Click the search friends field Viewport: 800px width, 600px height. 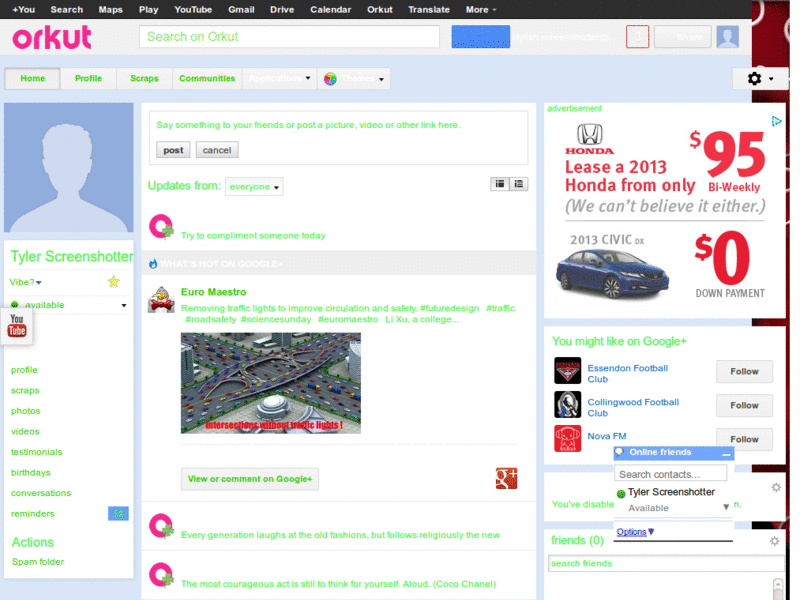point(666,563)
